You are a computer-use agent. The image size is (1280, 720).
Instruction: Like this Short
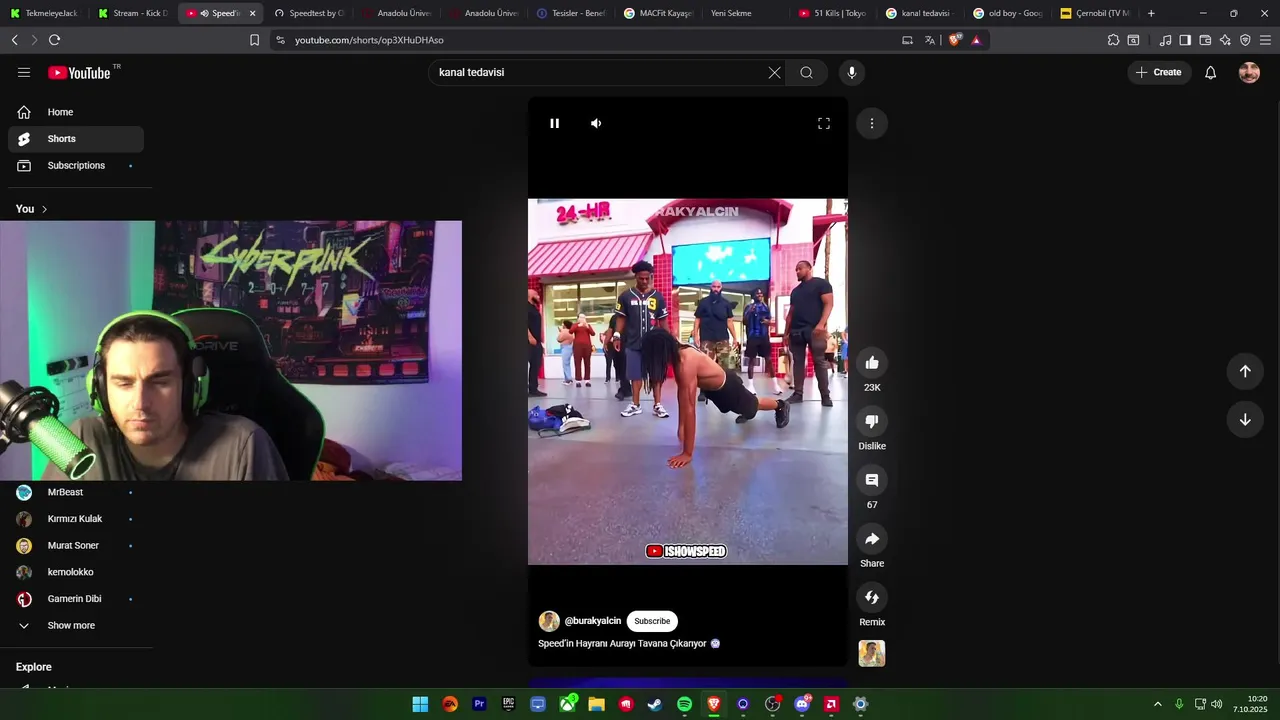(872, 363)
